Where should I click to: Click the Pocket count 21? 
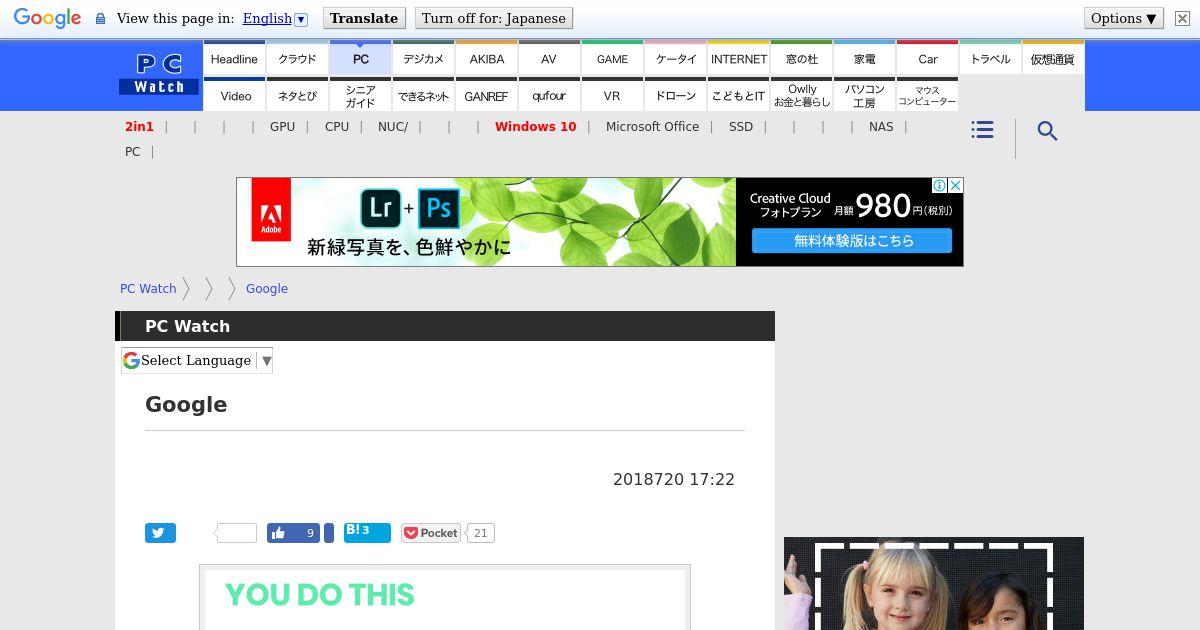click(480, 533)
